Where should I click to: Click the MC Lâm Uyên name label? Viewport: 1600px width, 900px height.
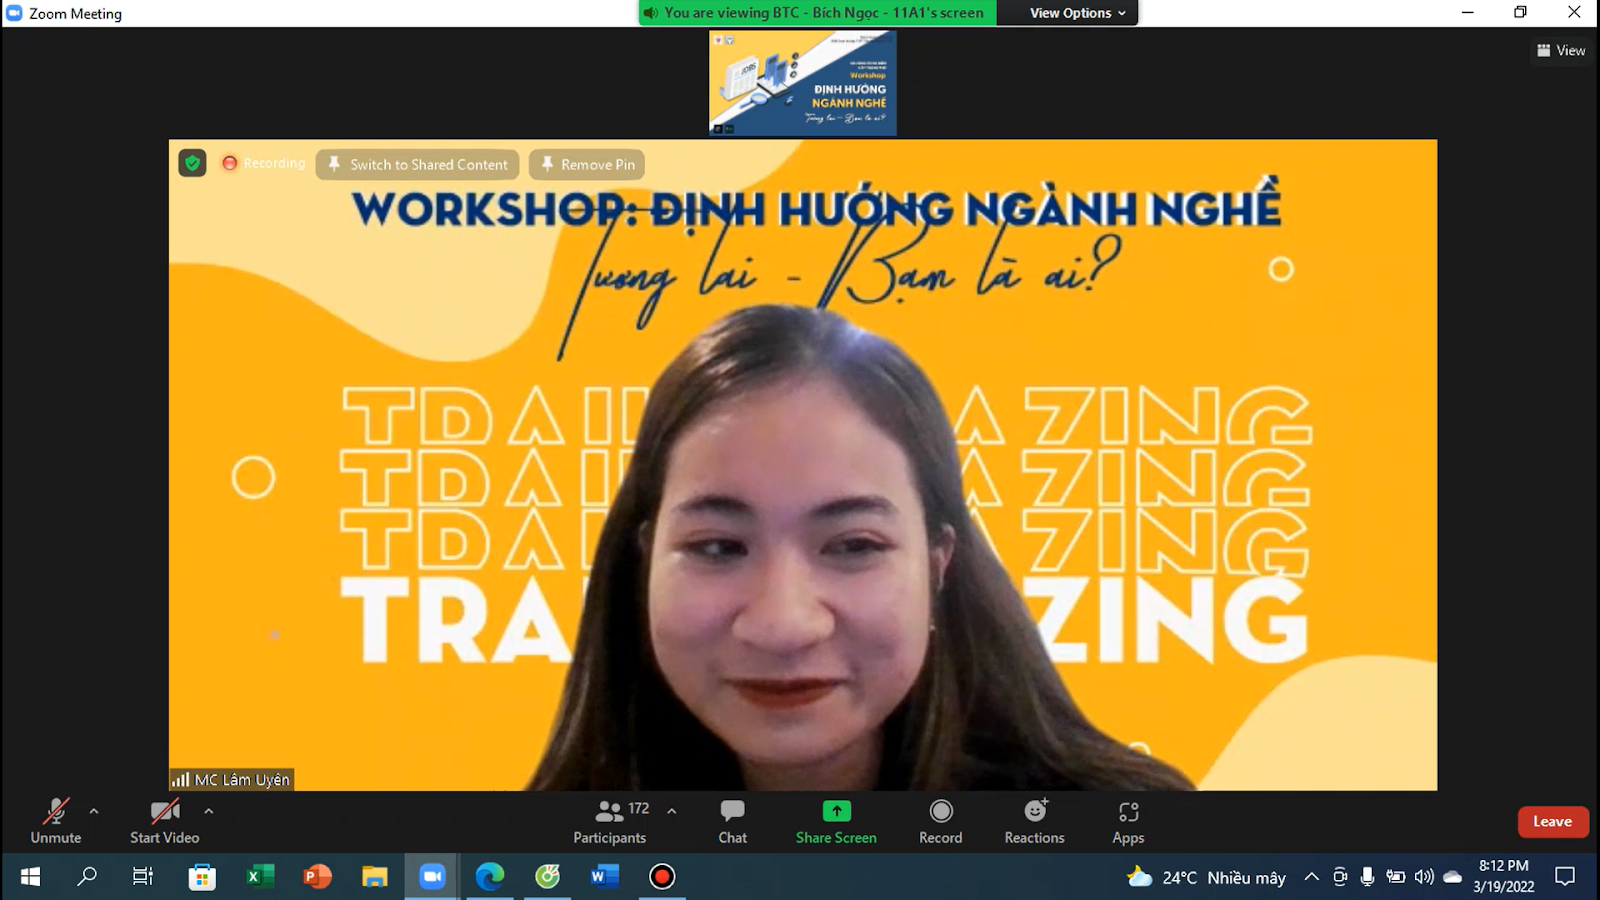coord(232,779)
